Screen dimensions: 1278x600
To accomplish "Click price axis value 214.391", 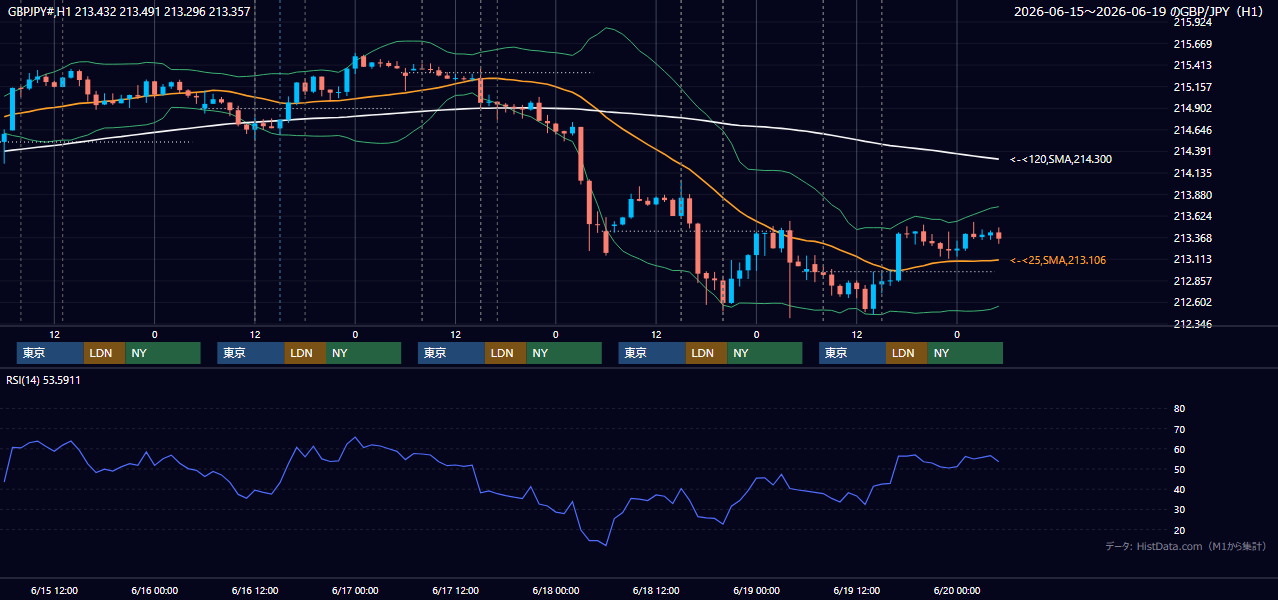I will point(1192,152).
